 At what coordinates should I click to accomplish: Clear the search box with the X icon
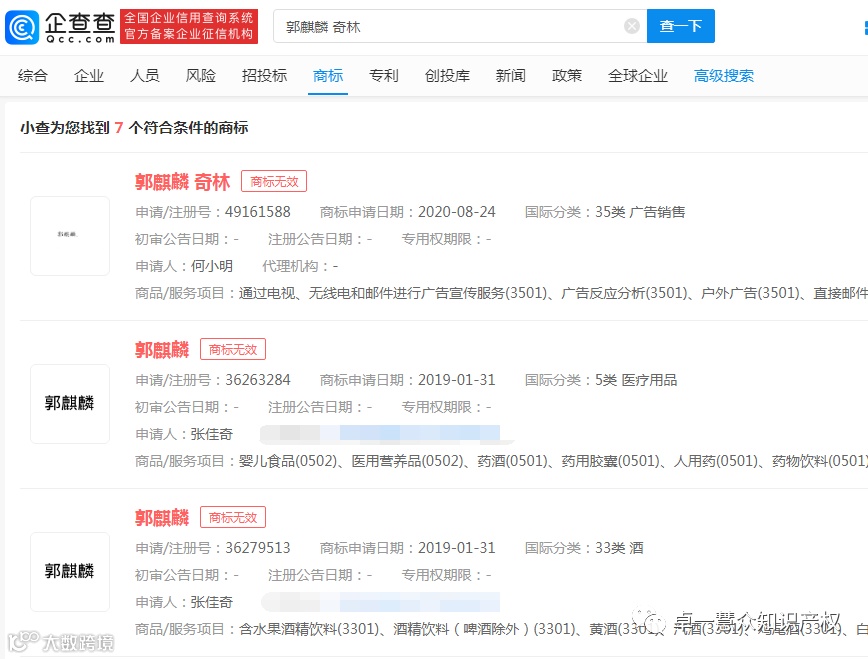tap(632, 26)
